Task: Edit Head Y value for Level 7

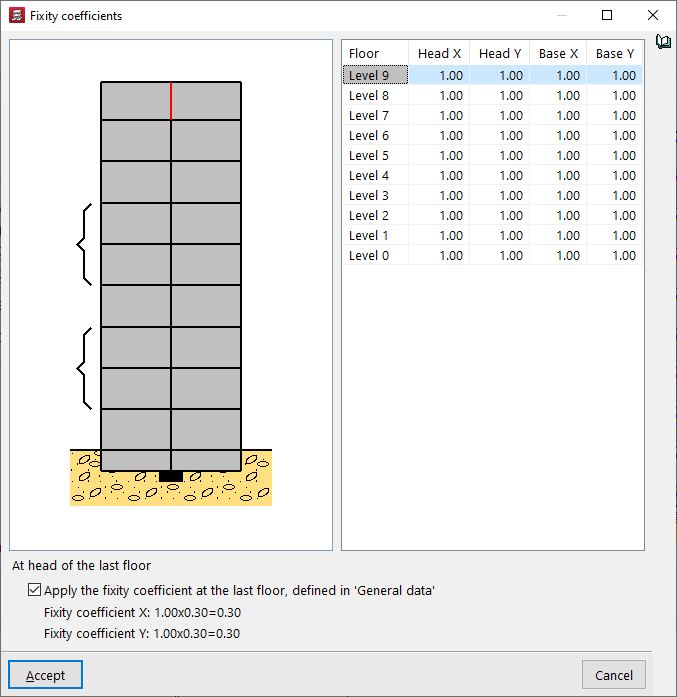Action: pyautogui.click(x=499, y=115)
